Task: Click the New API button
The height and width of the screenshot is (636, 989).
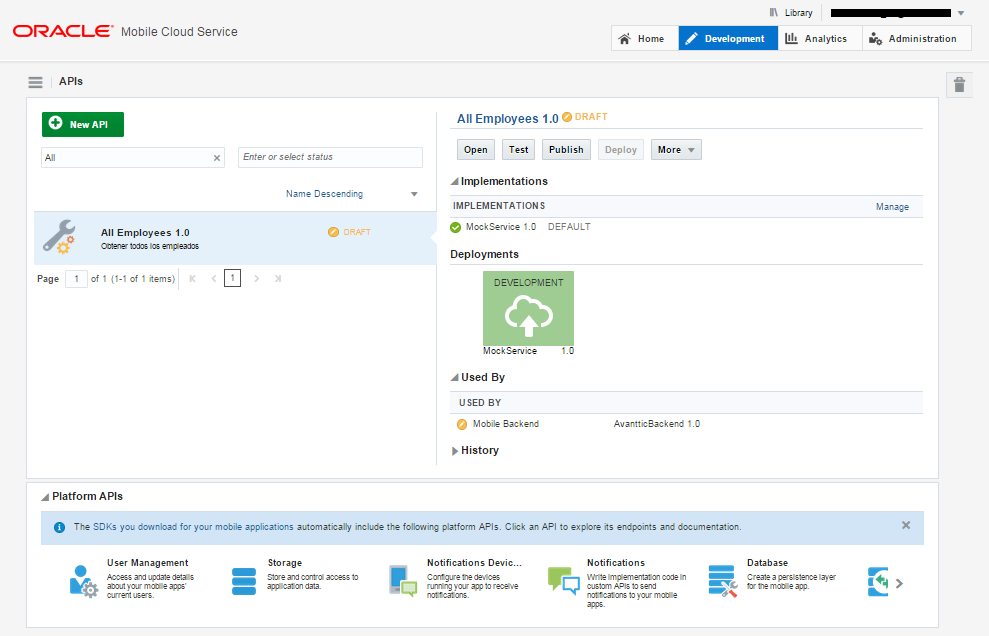Action: pos(83,124)
